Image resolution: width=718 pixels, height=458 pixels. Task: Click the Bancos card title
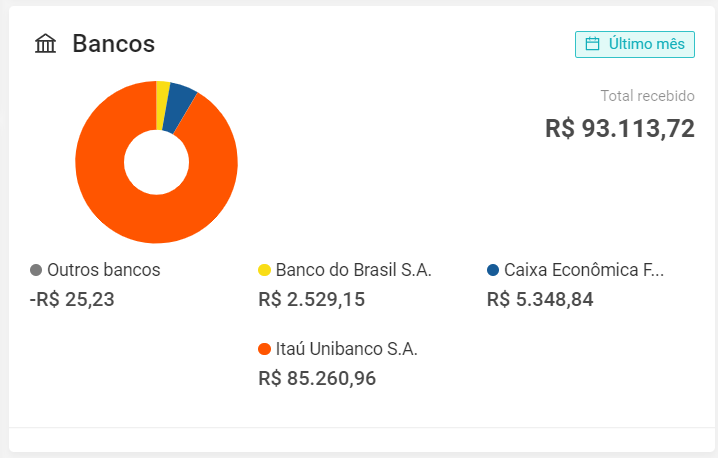click(x=114, y=44)
